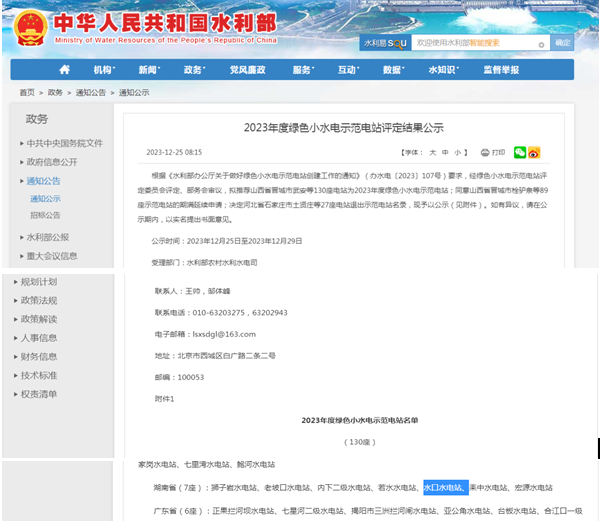Select small font size 小
This screenshot has width=600, height=521.
coord(458,153)
